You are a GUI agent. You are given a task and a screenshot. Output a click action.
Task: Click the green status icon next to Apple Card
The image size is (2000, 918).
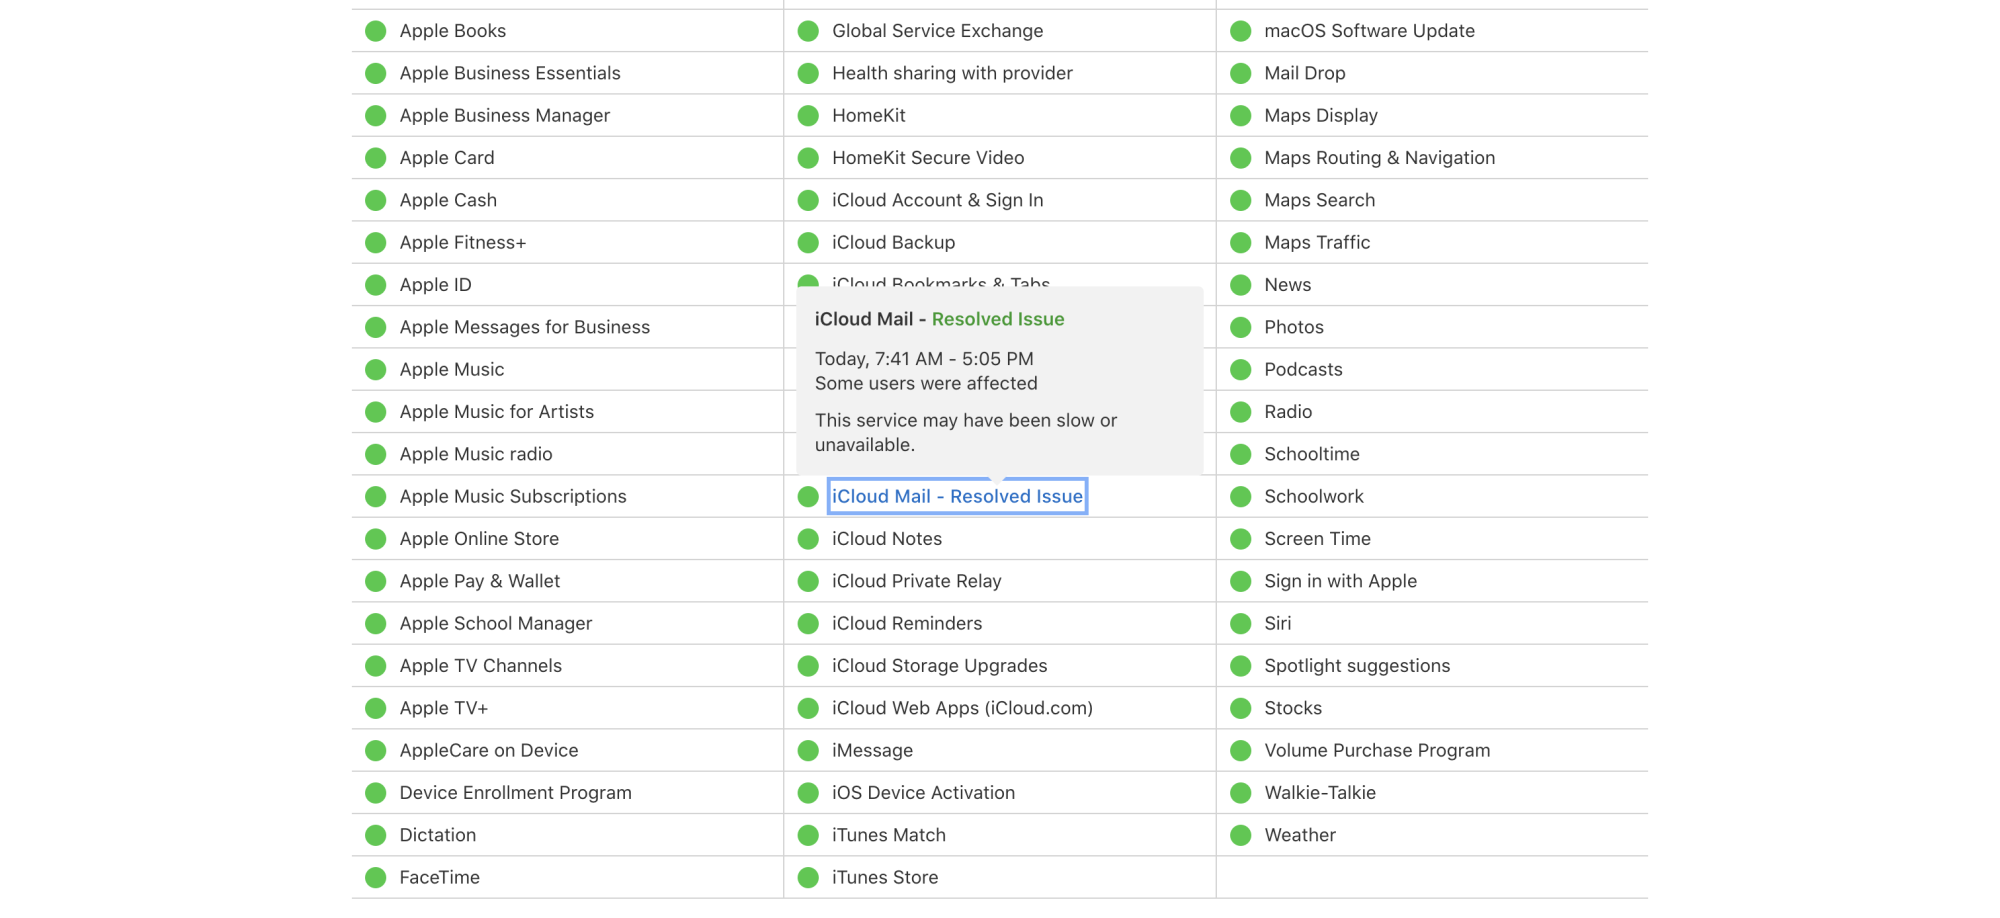(376, 158)
